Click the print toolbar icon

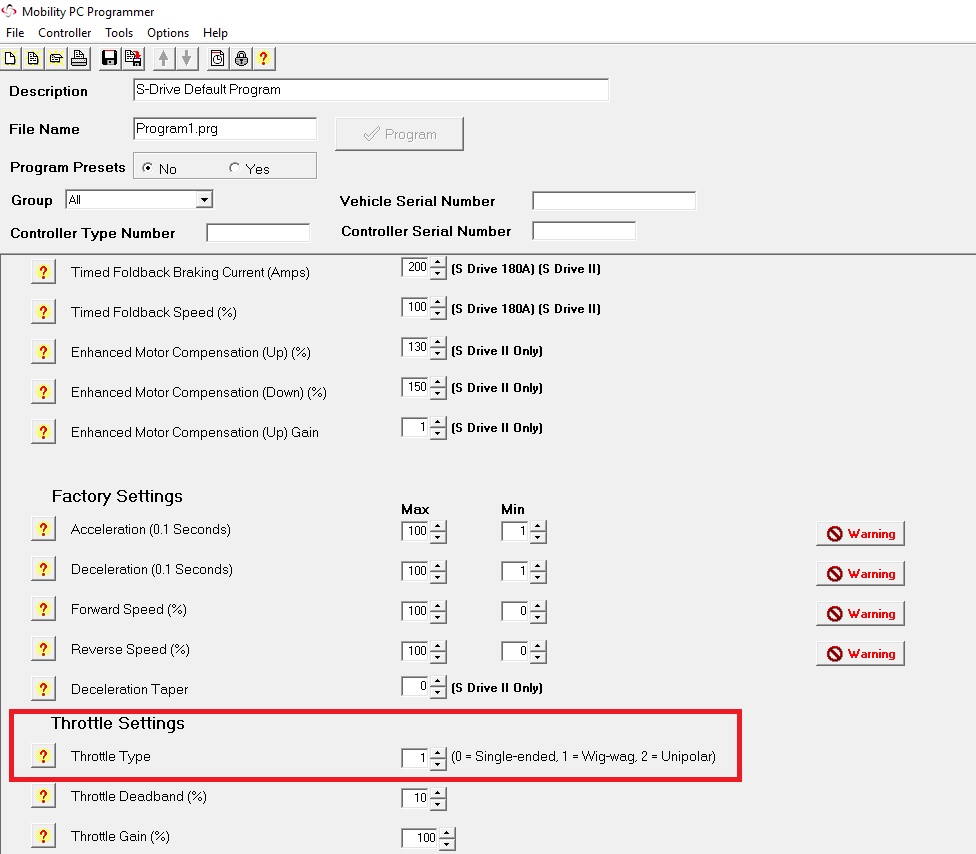(78, 58)
